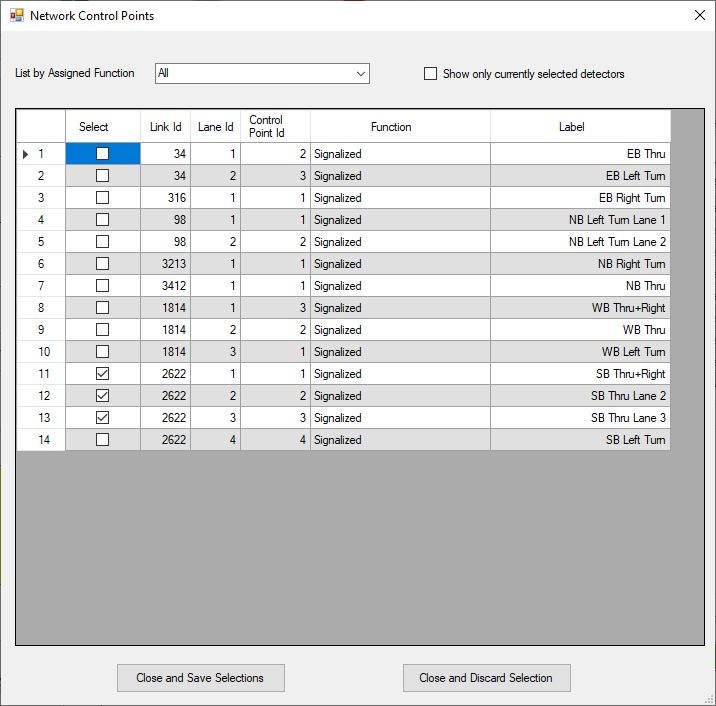Select row header number 7

41,285
